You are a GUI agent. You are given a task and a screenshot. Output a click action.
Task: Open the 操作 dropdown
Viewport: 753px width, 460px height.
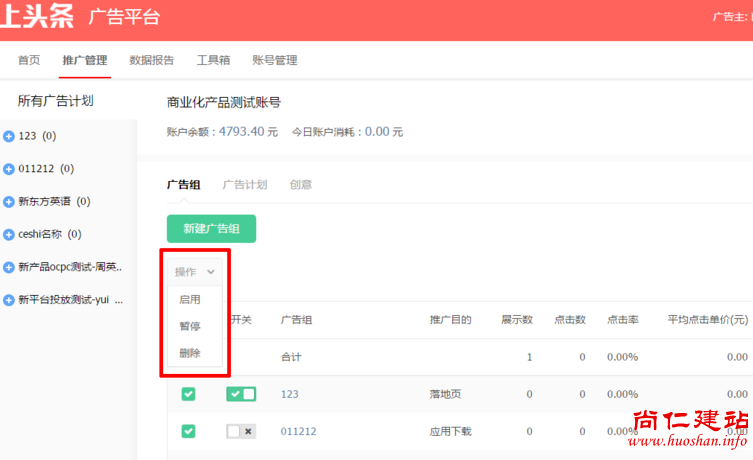coord(195,272)
